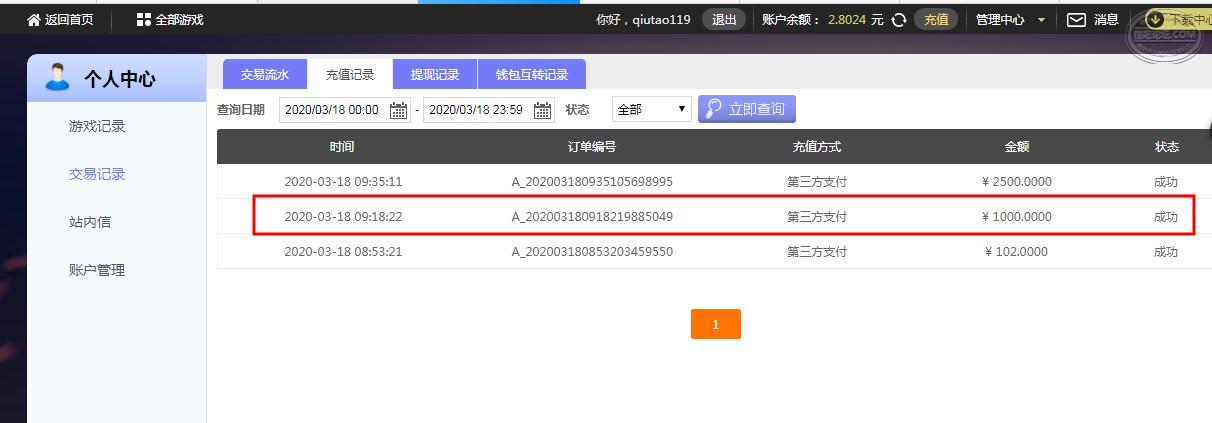Open 账户管理 in the sidebar
Screen dimensions: 1212x423
pos(97,270)
